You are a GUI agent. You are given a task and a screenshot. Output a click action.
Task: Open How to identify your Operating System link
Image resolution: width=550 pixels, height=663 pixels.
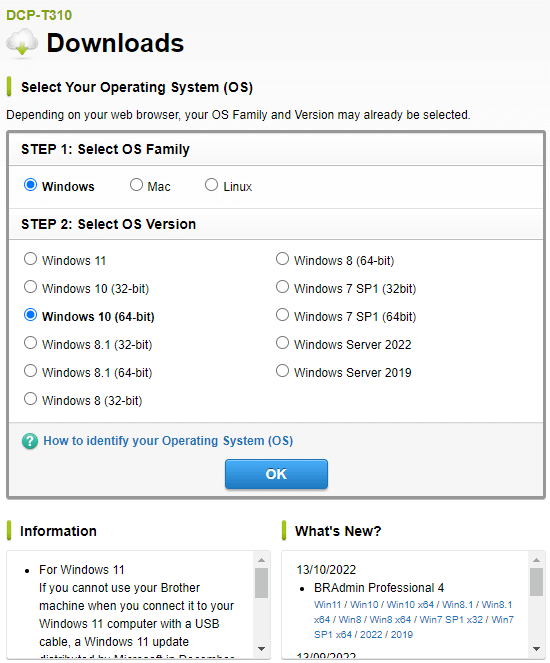pos(168,441)
